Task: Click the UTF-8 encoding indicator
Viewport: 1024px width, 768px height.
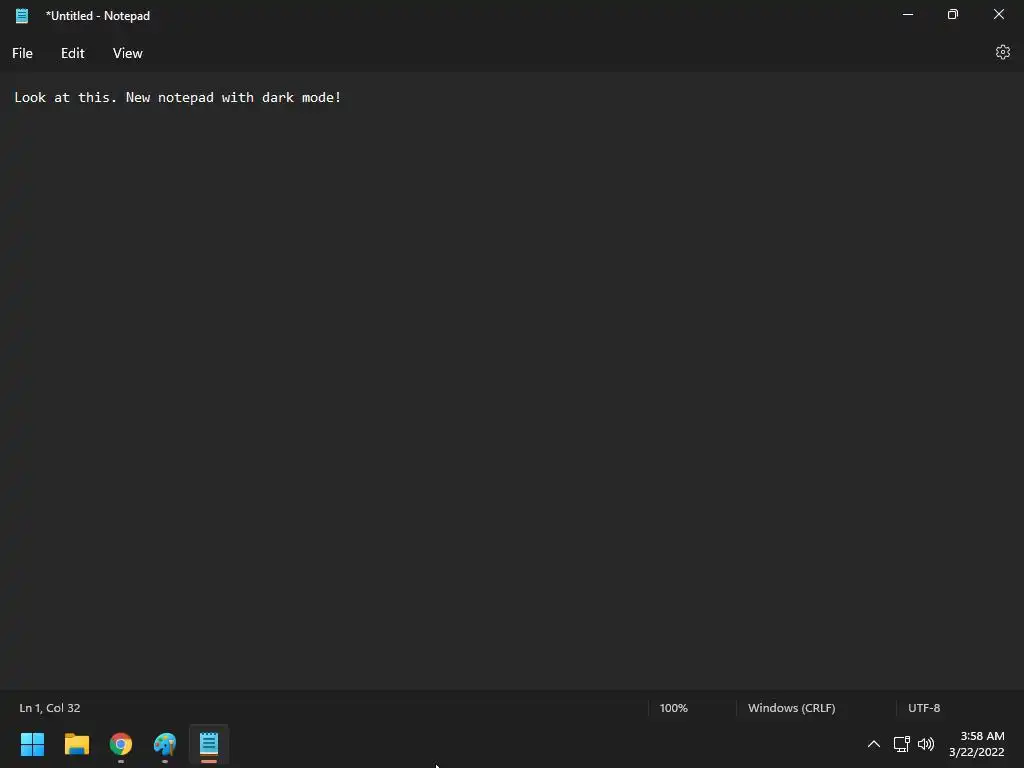Action: click(x=924, y=708)
